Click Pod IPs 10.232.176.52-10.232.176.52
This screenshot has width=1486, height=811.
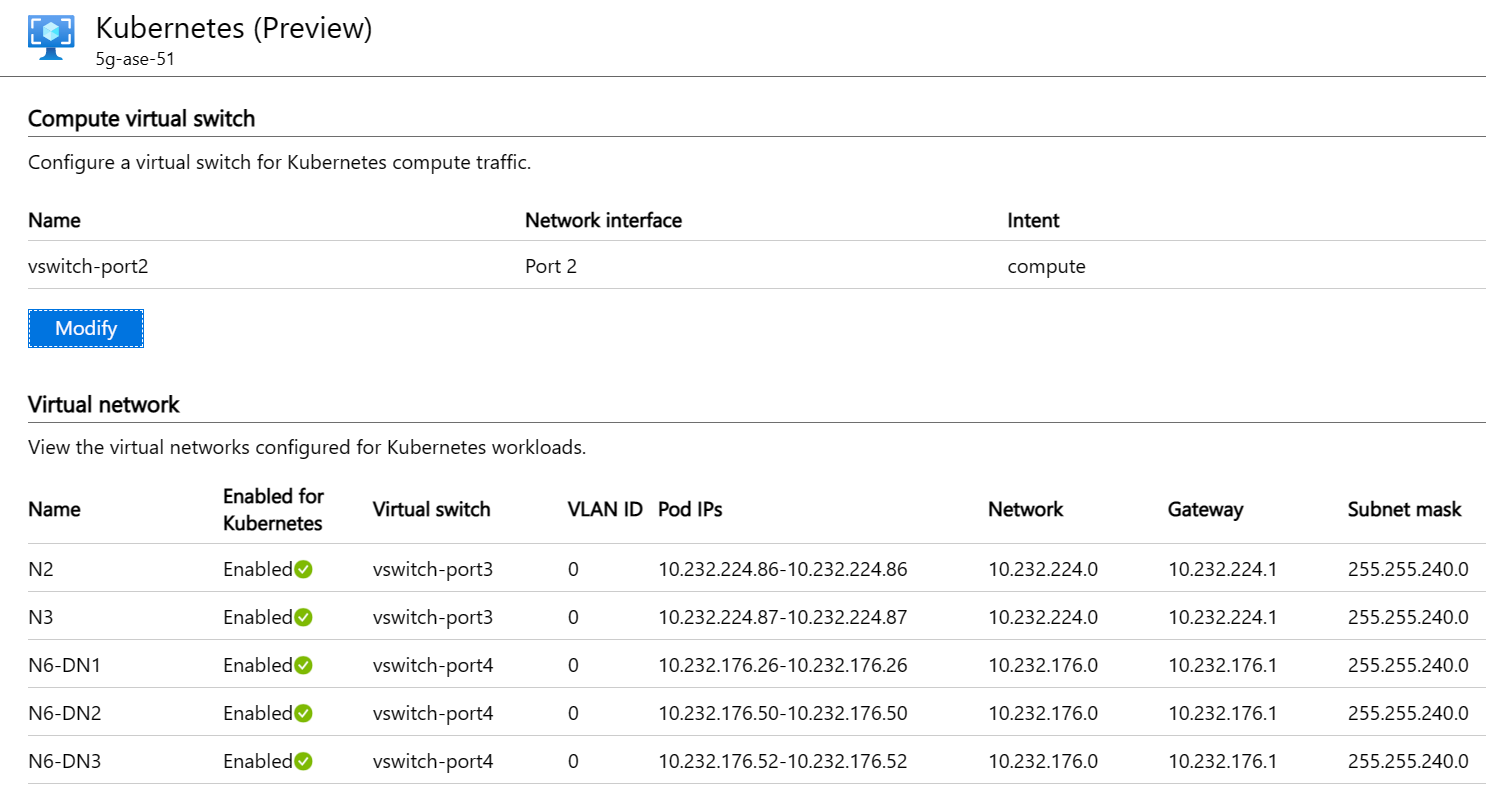[782, 762]
